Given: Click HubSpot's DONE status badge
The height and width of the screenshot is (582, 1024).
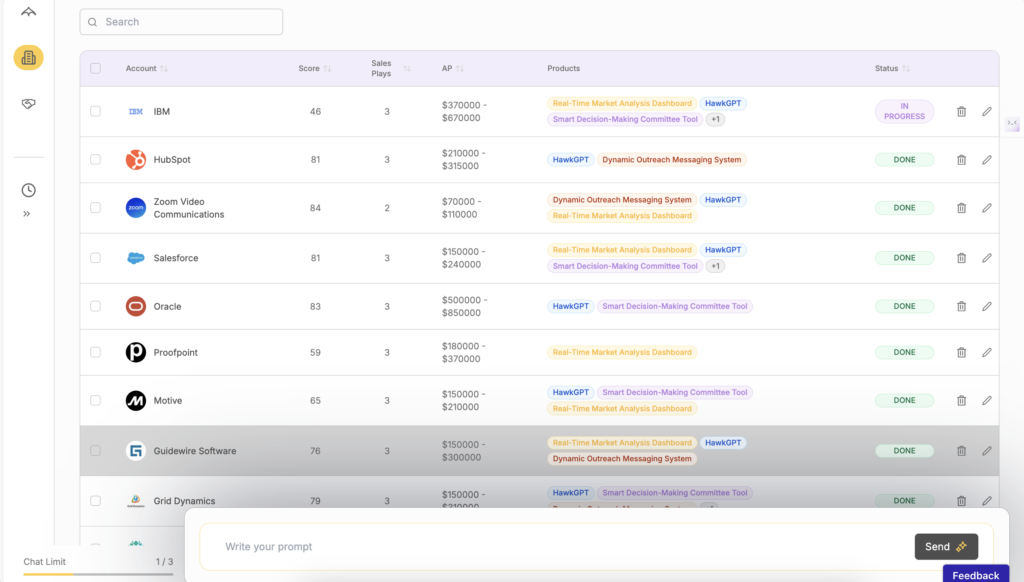Looking at the screenshot, I should [904, 159].
